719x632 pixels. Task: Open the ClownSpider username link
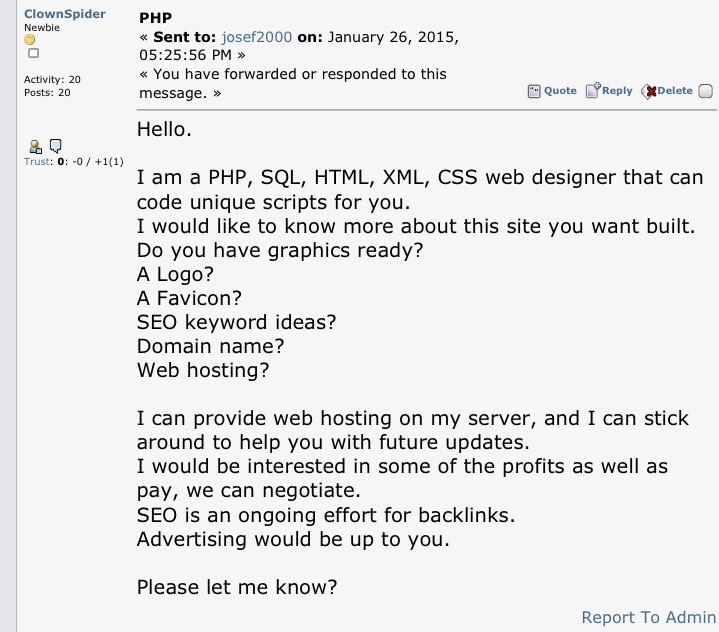point(65,14)
